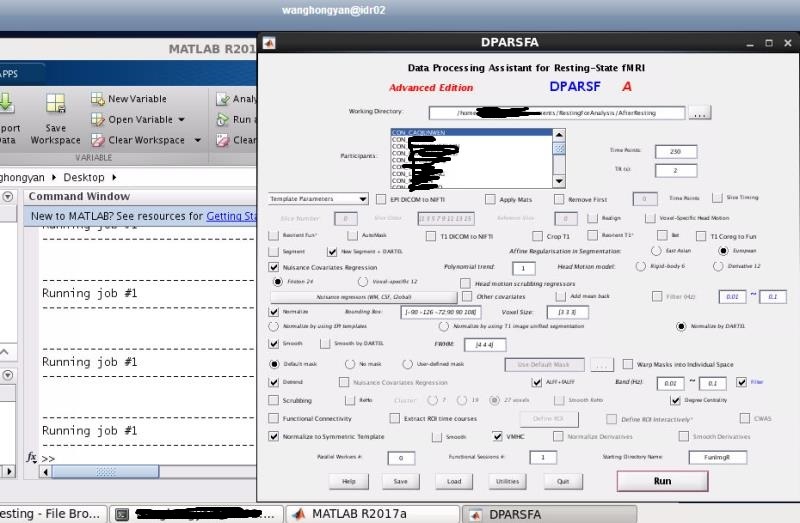Browse working directory with the ... button
Viewport: 800px width, 523px height.
tap(699, 113)
